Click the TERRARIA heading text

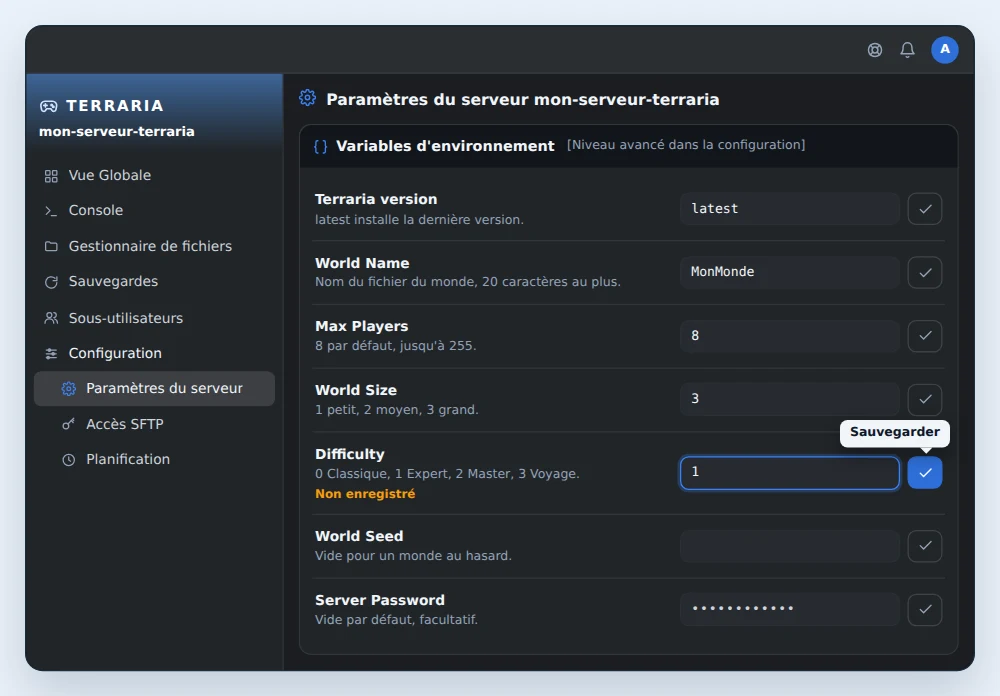coord(115,106)
